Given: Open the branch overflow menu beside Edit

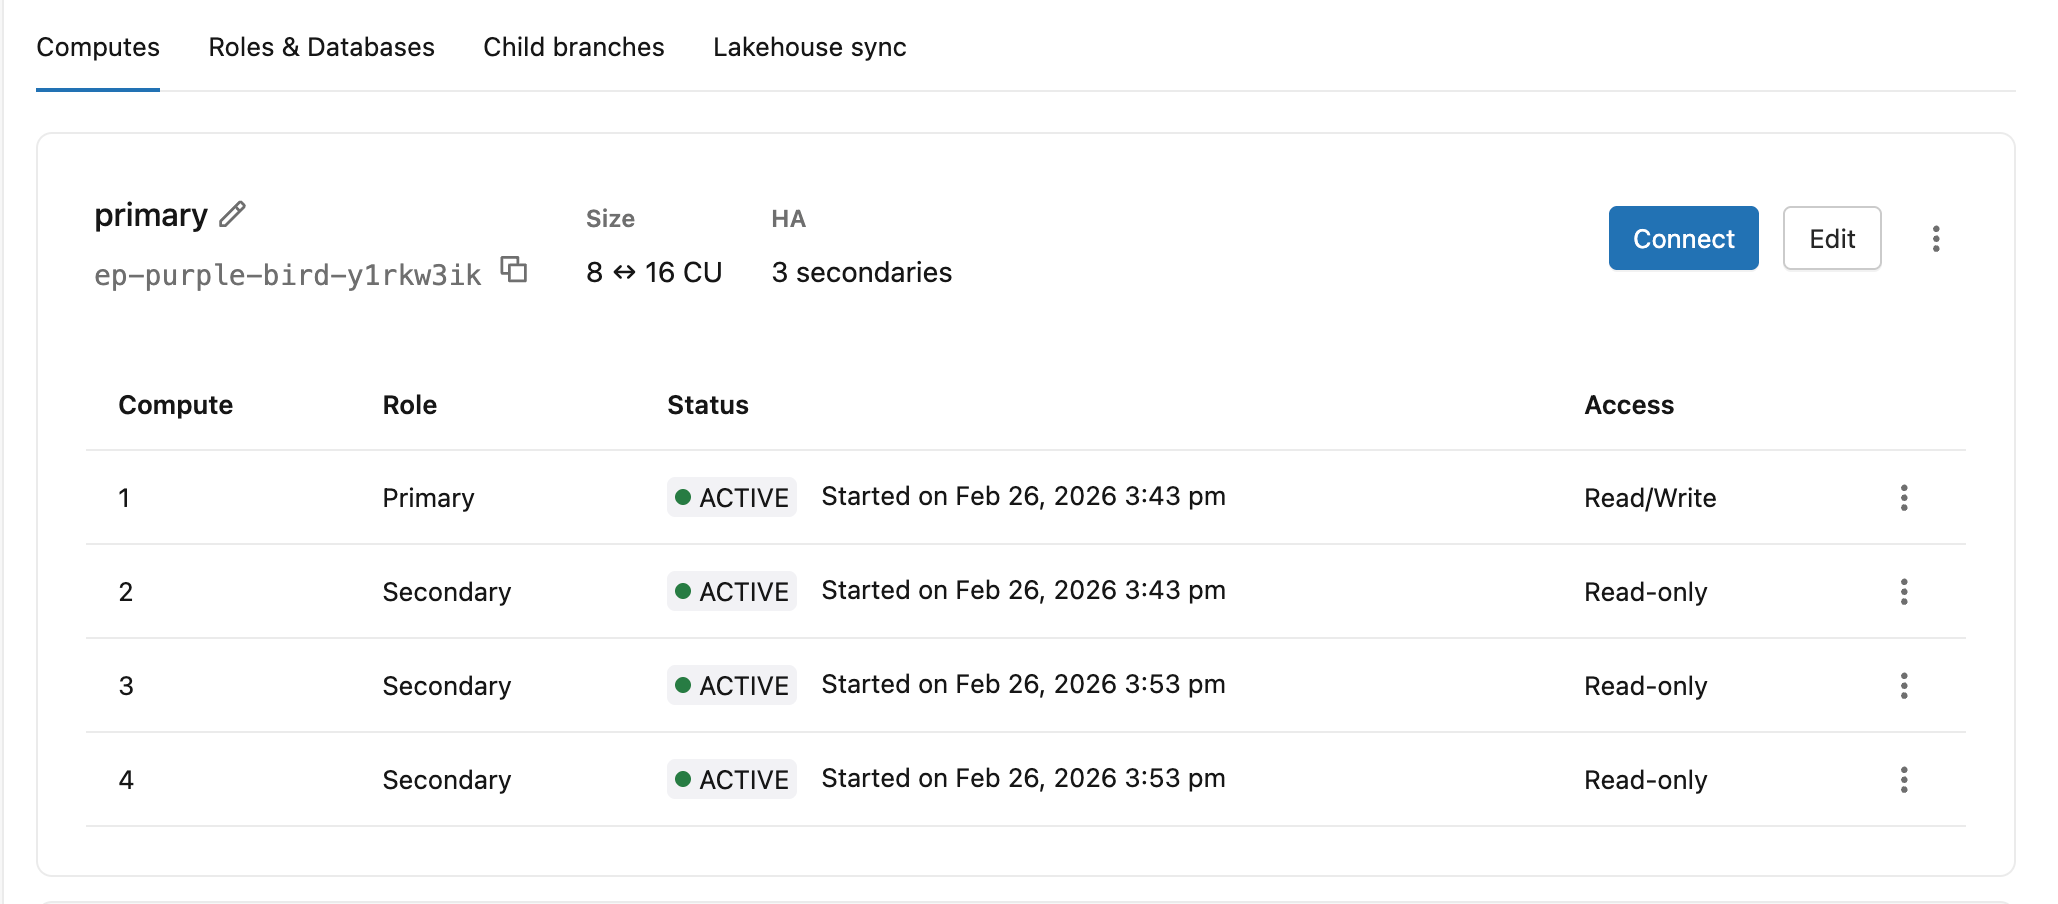Looking at the screenshot, I should coord(1937,238).
